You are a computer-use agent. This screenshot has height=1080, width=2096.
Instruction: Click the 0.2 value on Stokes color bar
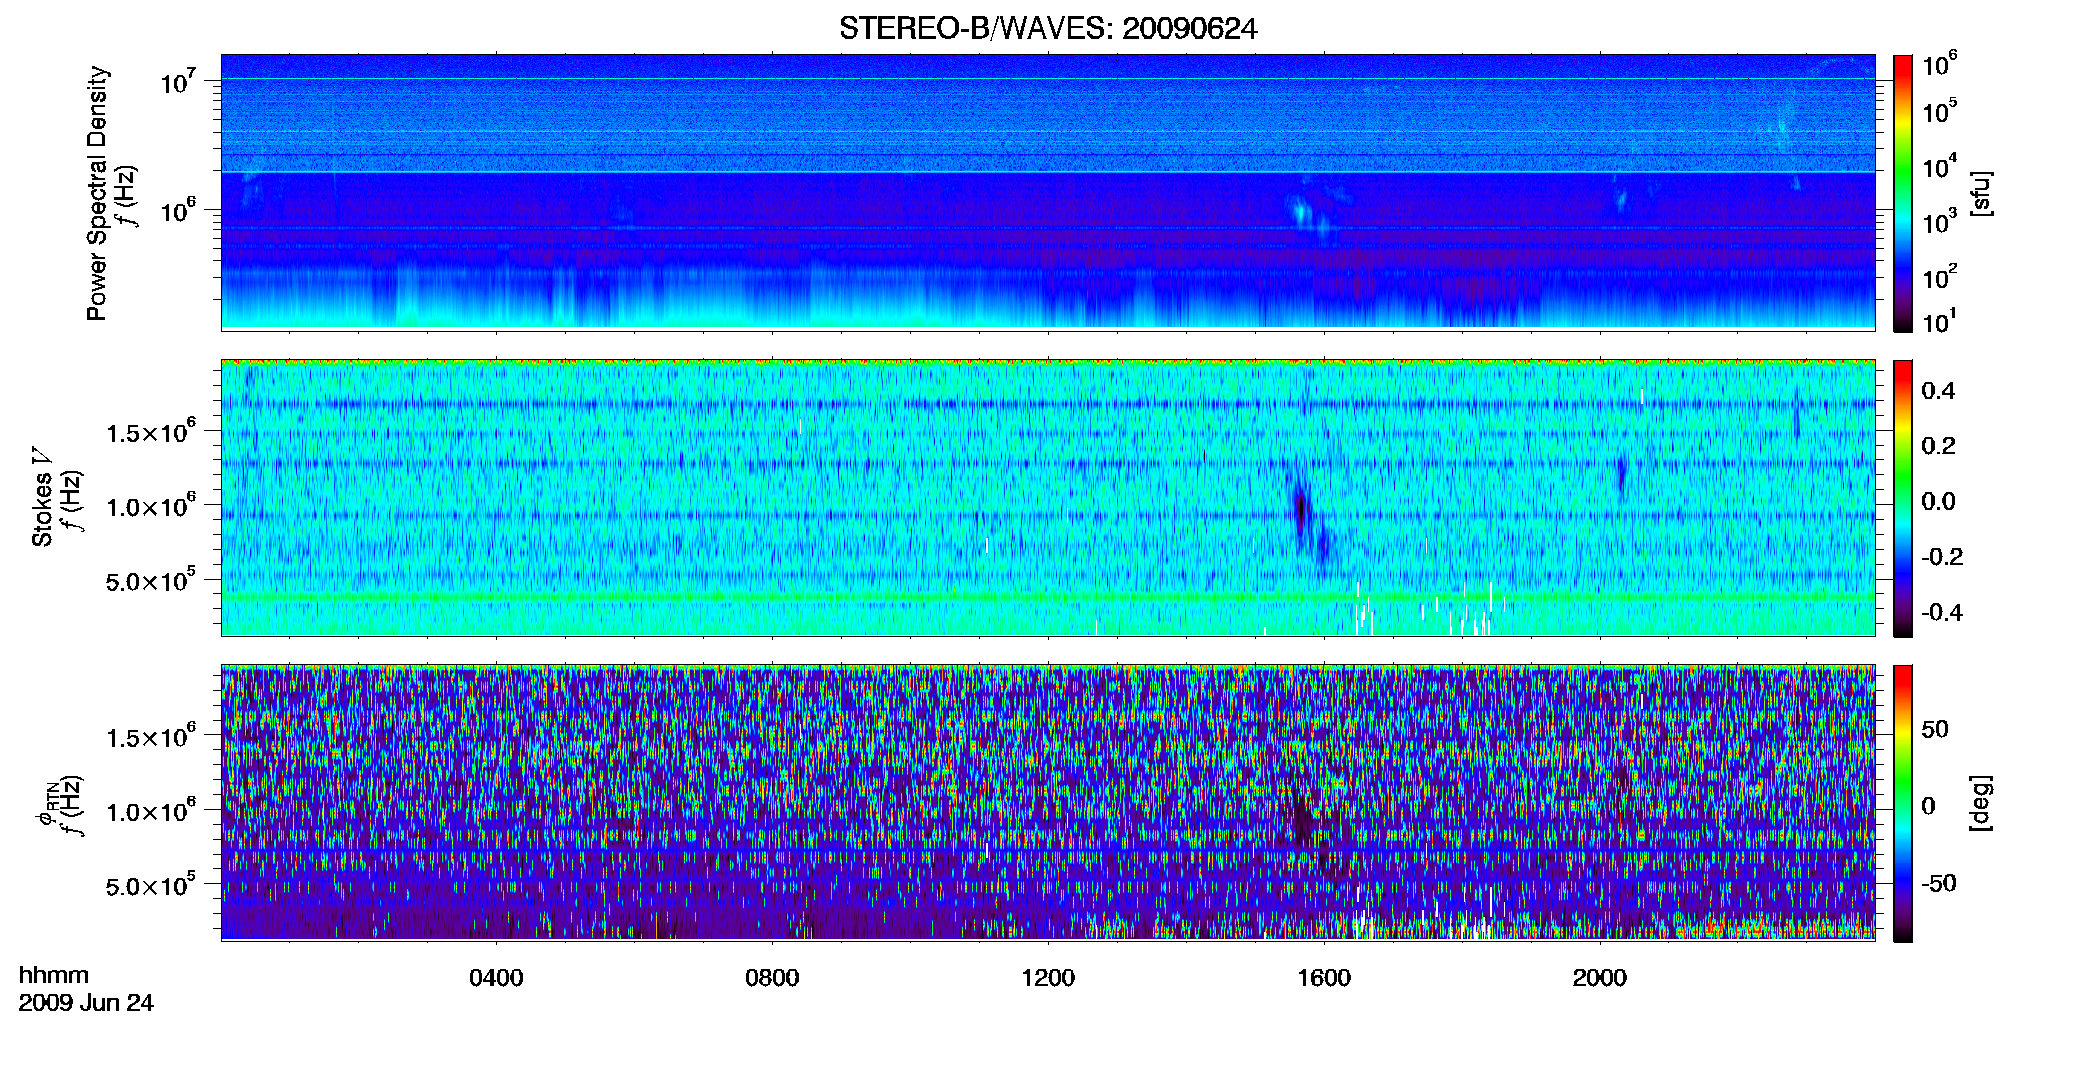[x=1938, y=446]
